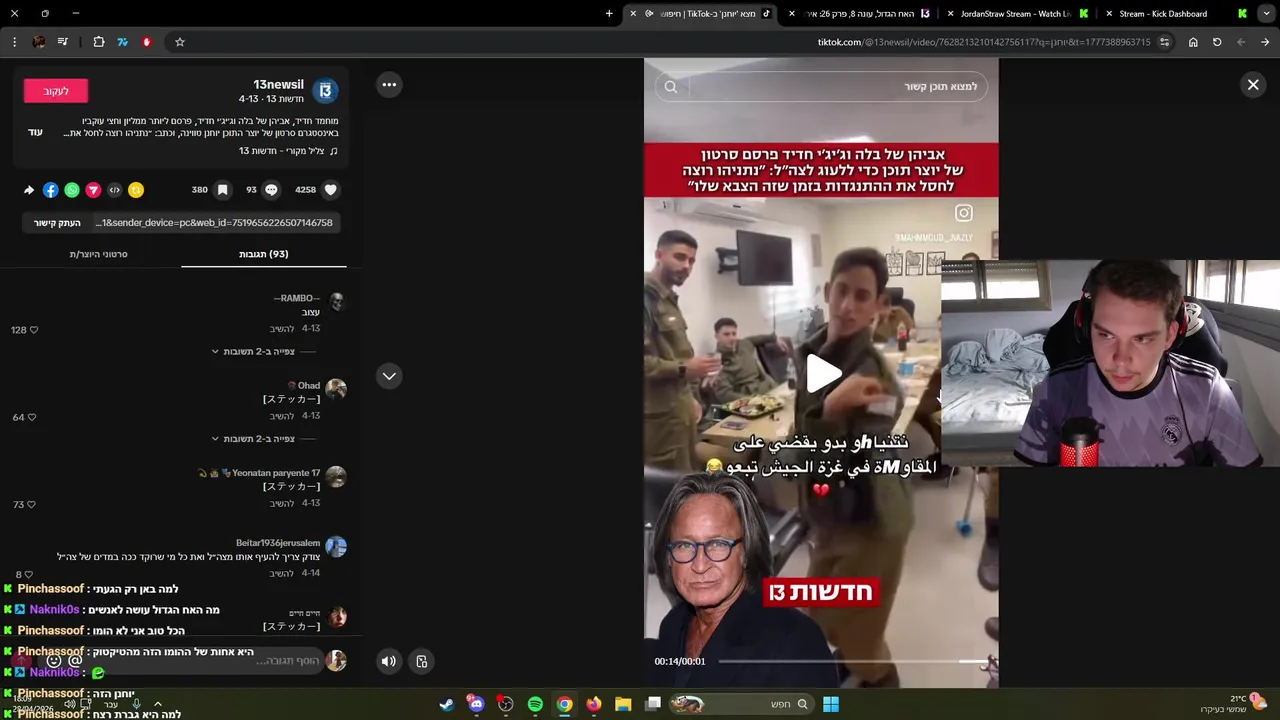Bookmark page with star icon
Image resolution: width=1280 pixels, height=720 pixels.
point(180,42)
